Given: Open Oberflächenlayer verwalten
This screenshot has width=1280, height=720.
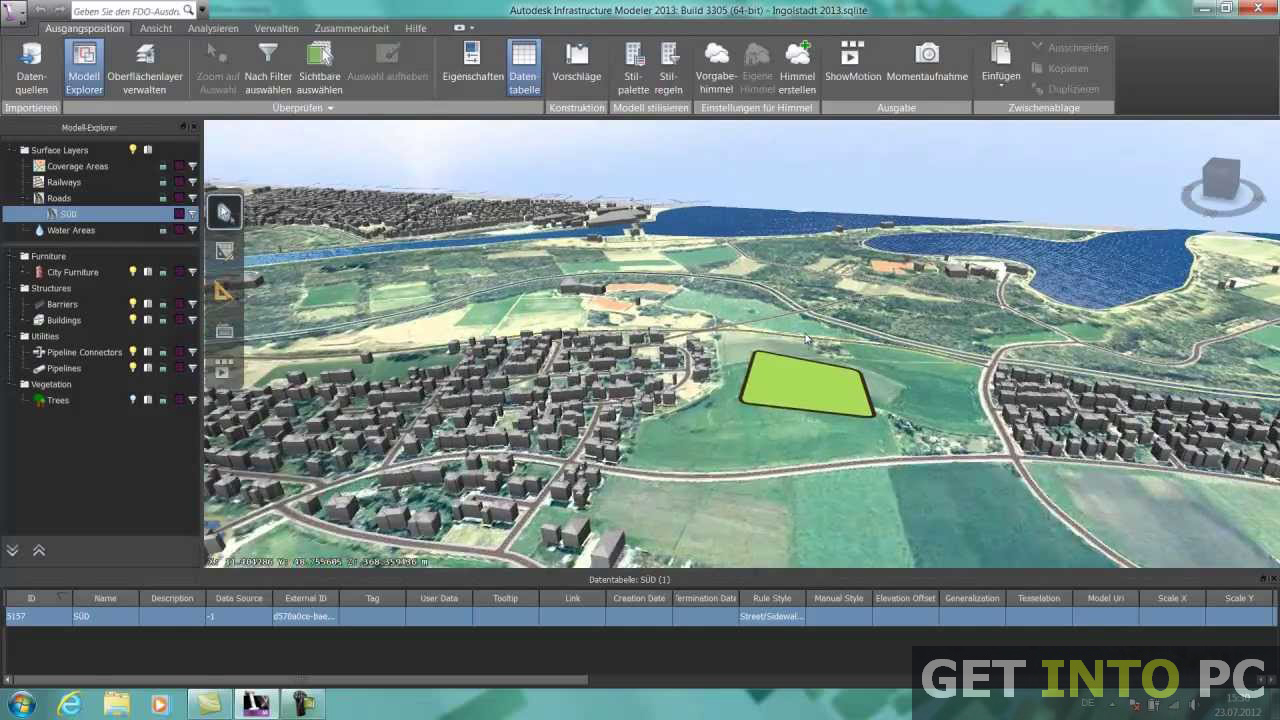Looking at the screenshot, I should (145, 68).
